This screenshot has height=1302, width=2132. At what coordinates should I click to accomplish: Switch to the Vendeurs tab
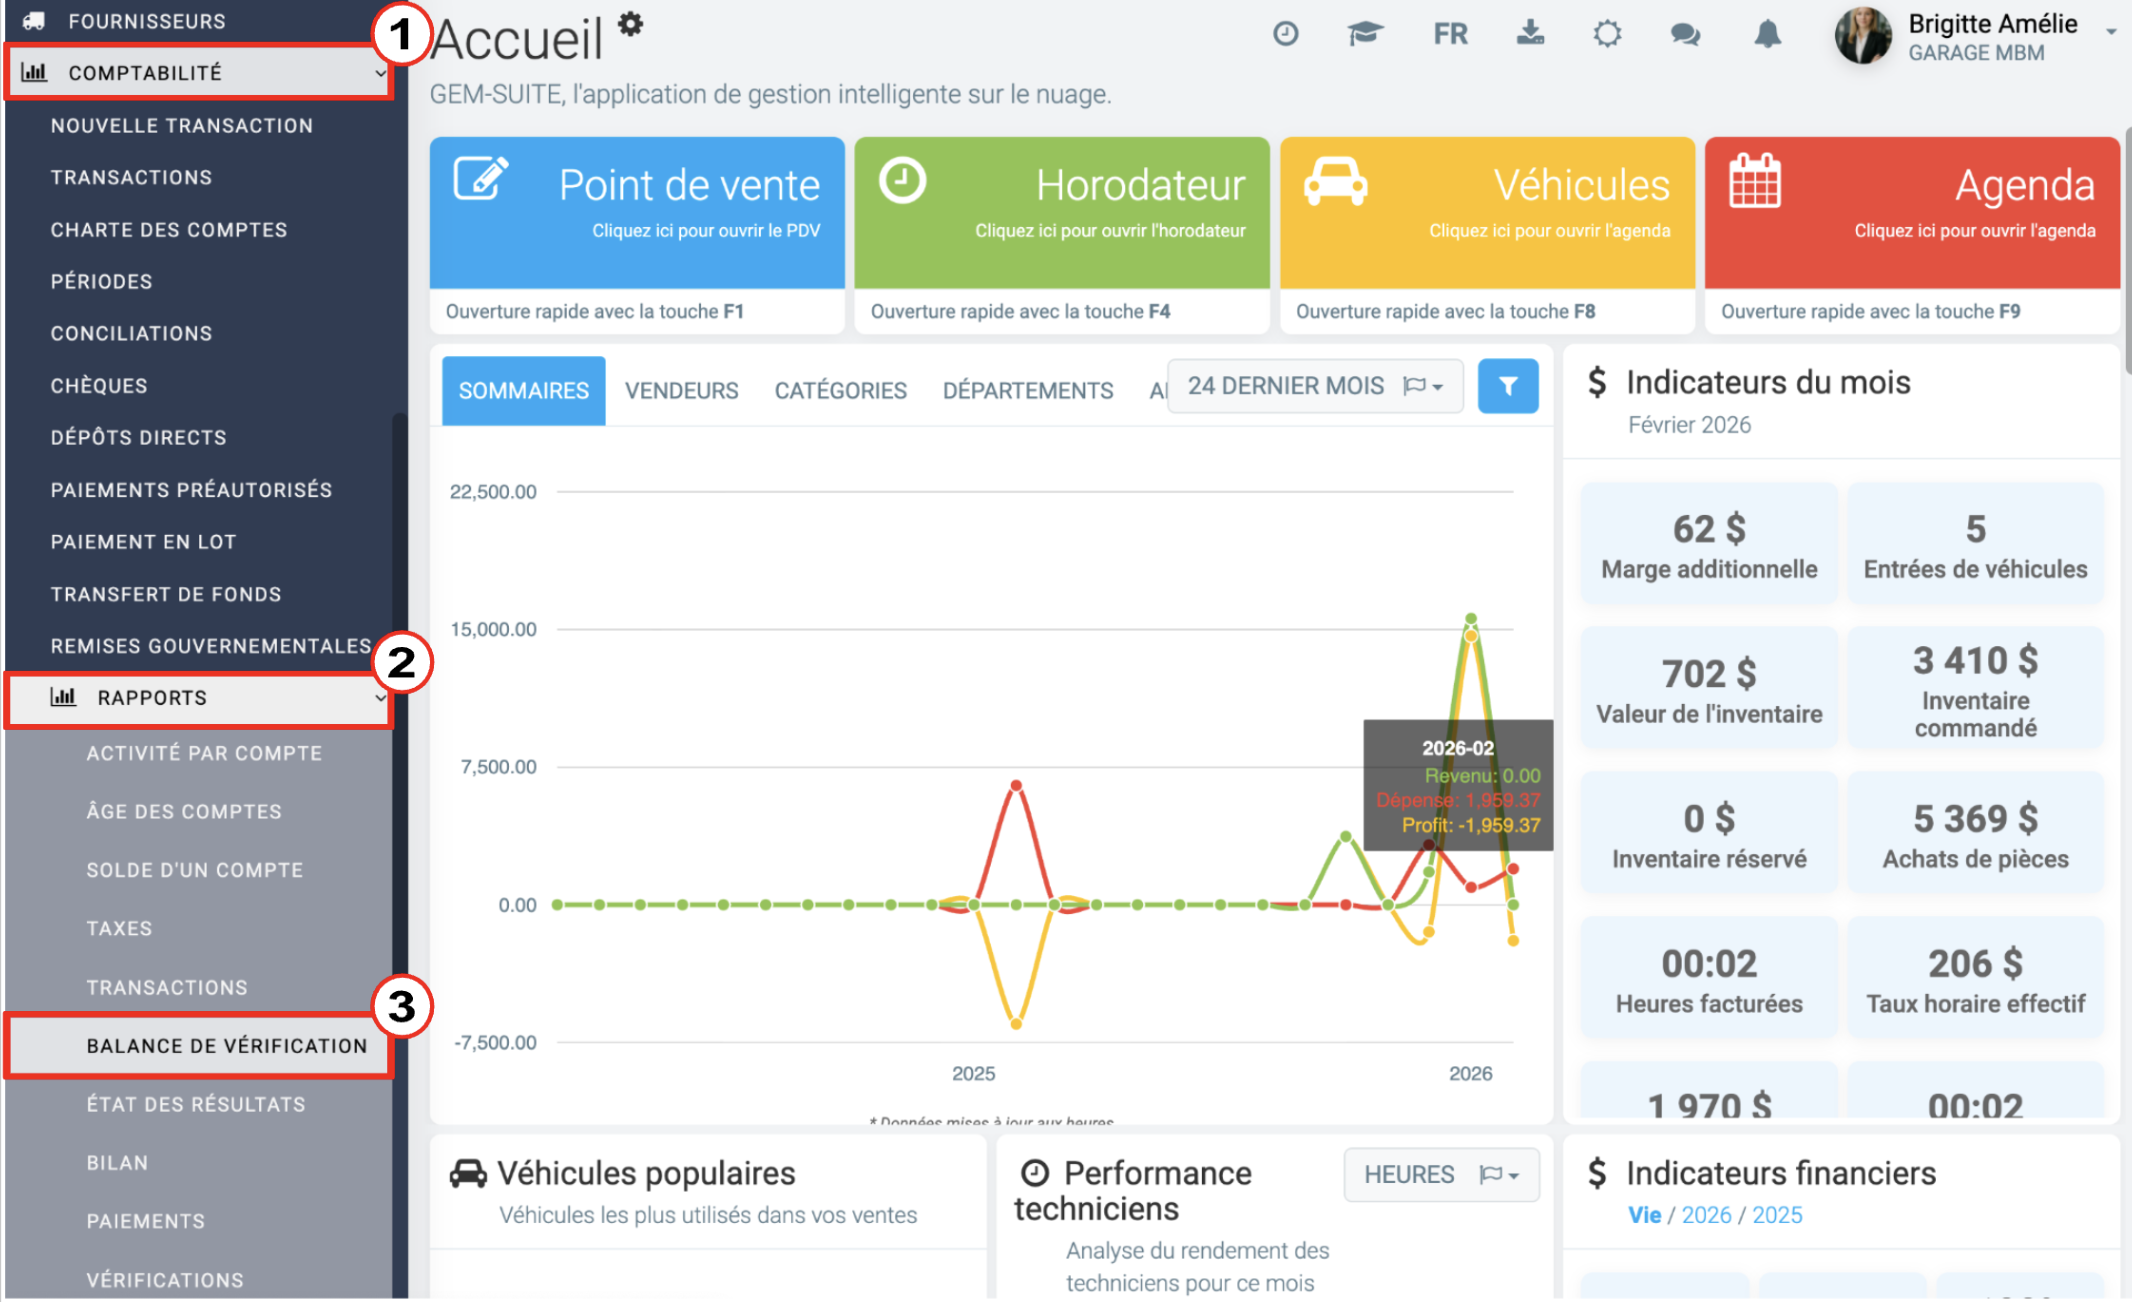[682, 391]
